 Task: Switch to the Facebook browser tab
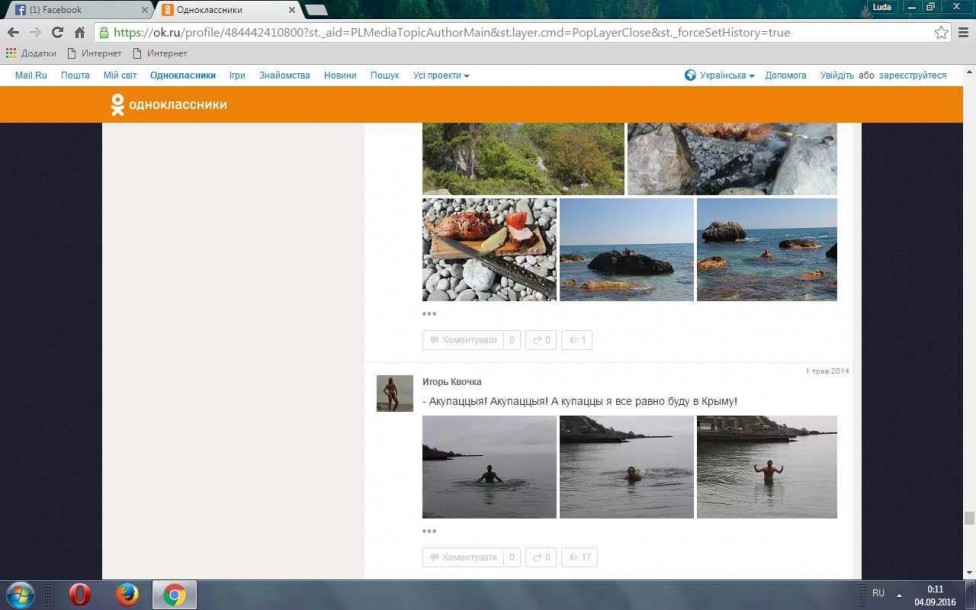(x=77, y=10)
